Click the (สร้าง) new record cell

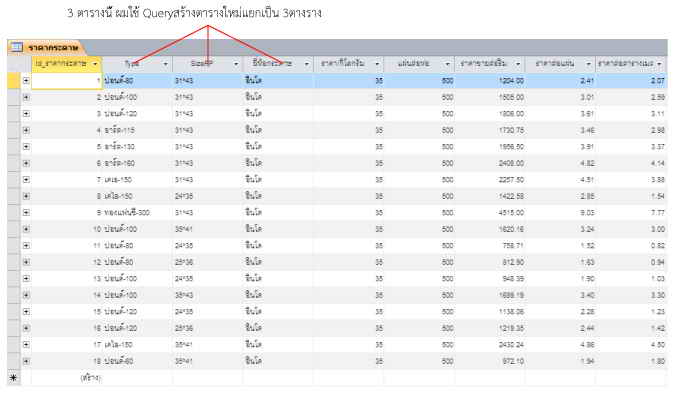[x=90, y=378]
